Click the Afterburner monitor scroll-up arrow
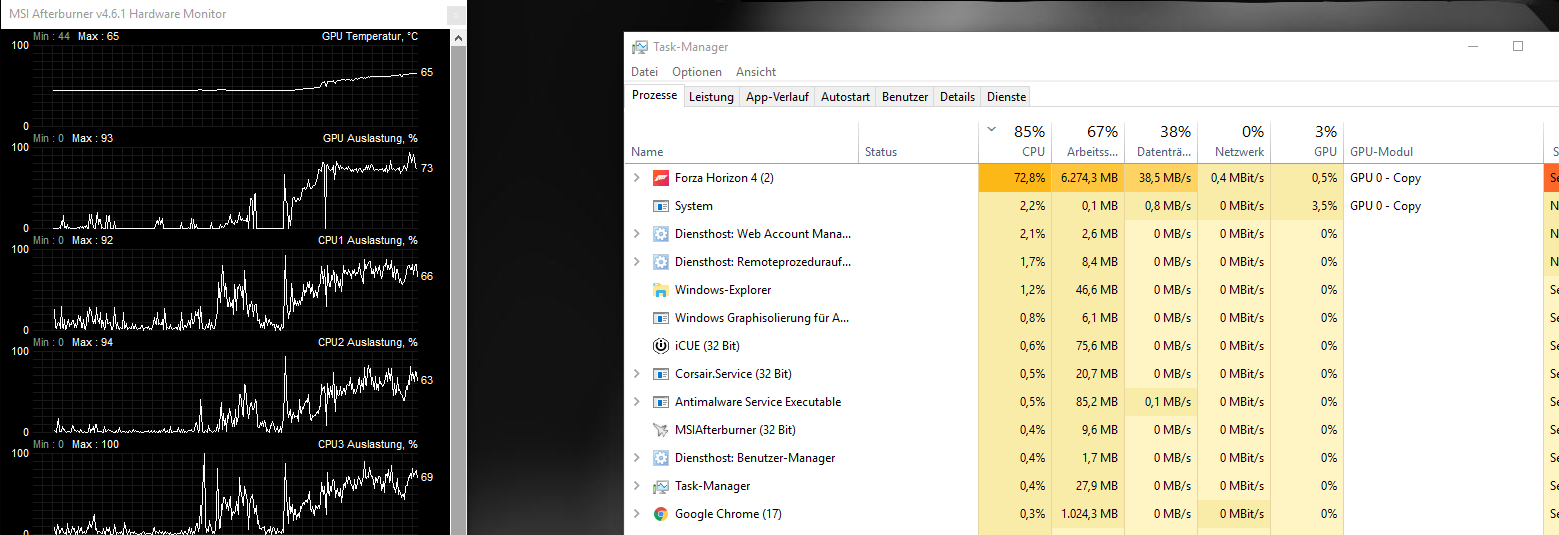The height and width of the screenshot is (535, 1559). pyautogui.click(x=458, y=38)
